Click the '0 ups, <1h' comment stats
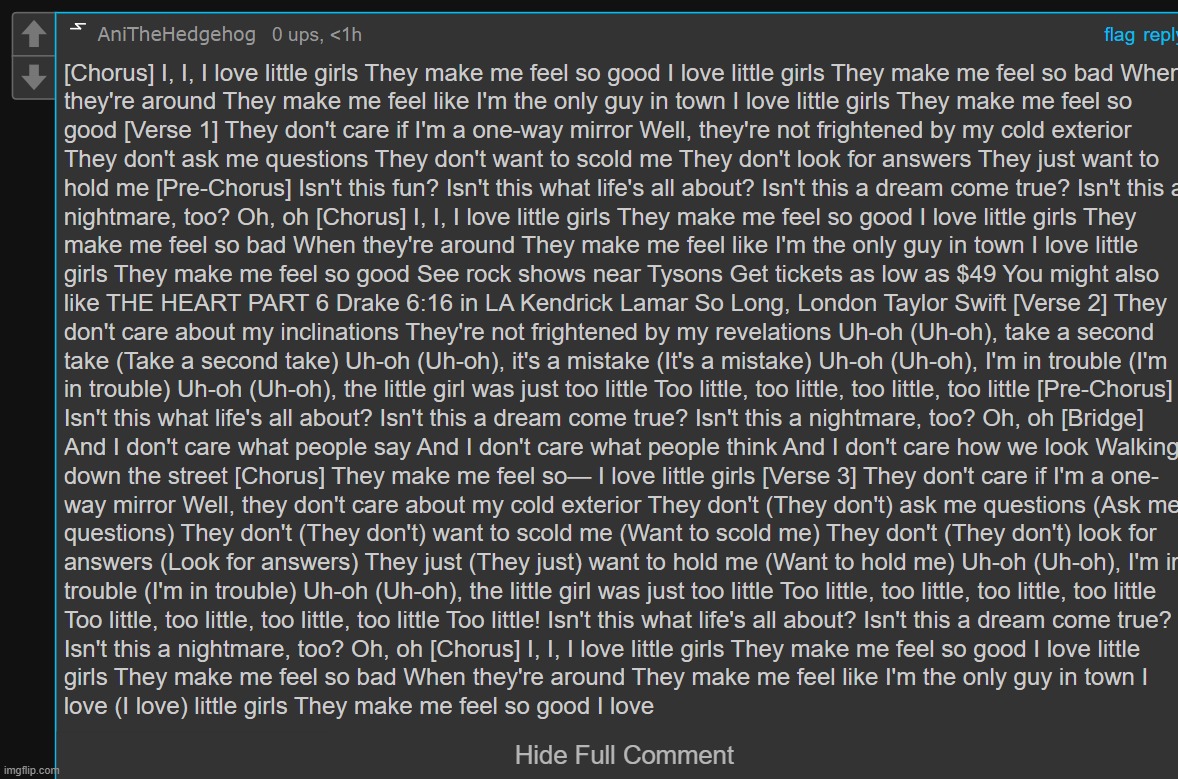The image size is (1178, 779). (317, 35)
